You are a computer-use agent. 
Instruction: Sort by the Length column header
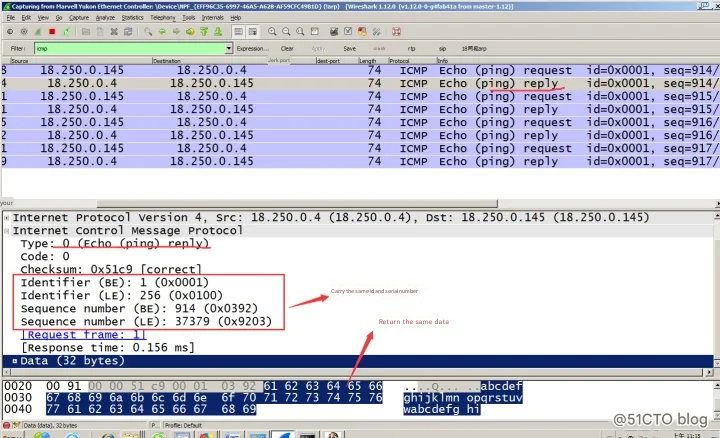click(x=372, y=61)
